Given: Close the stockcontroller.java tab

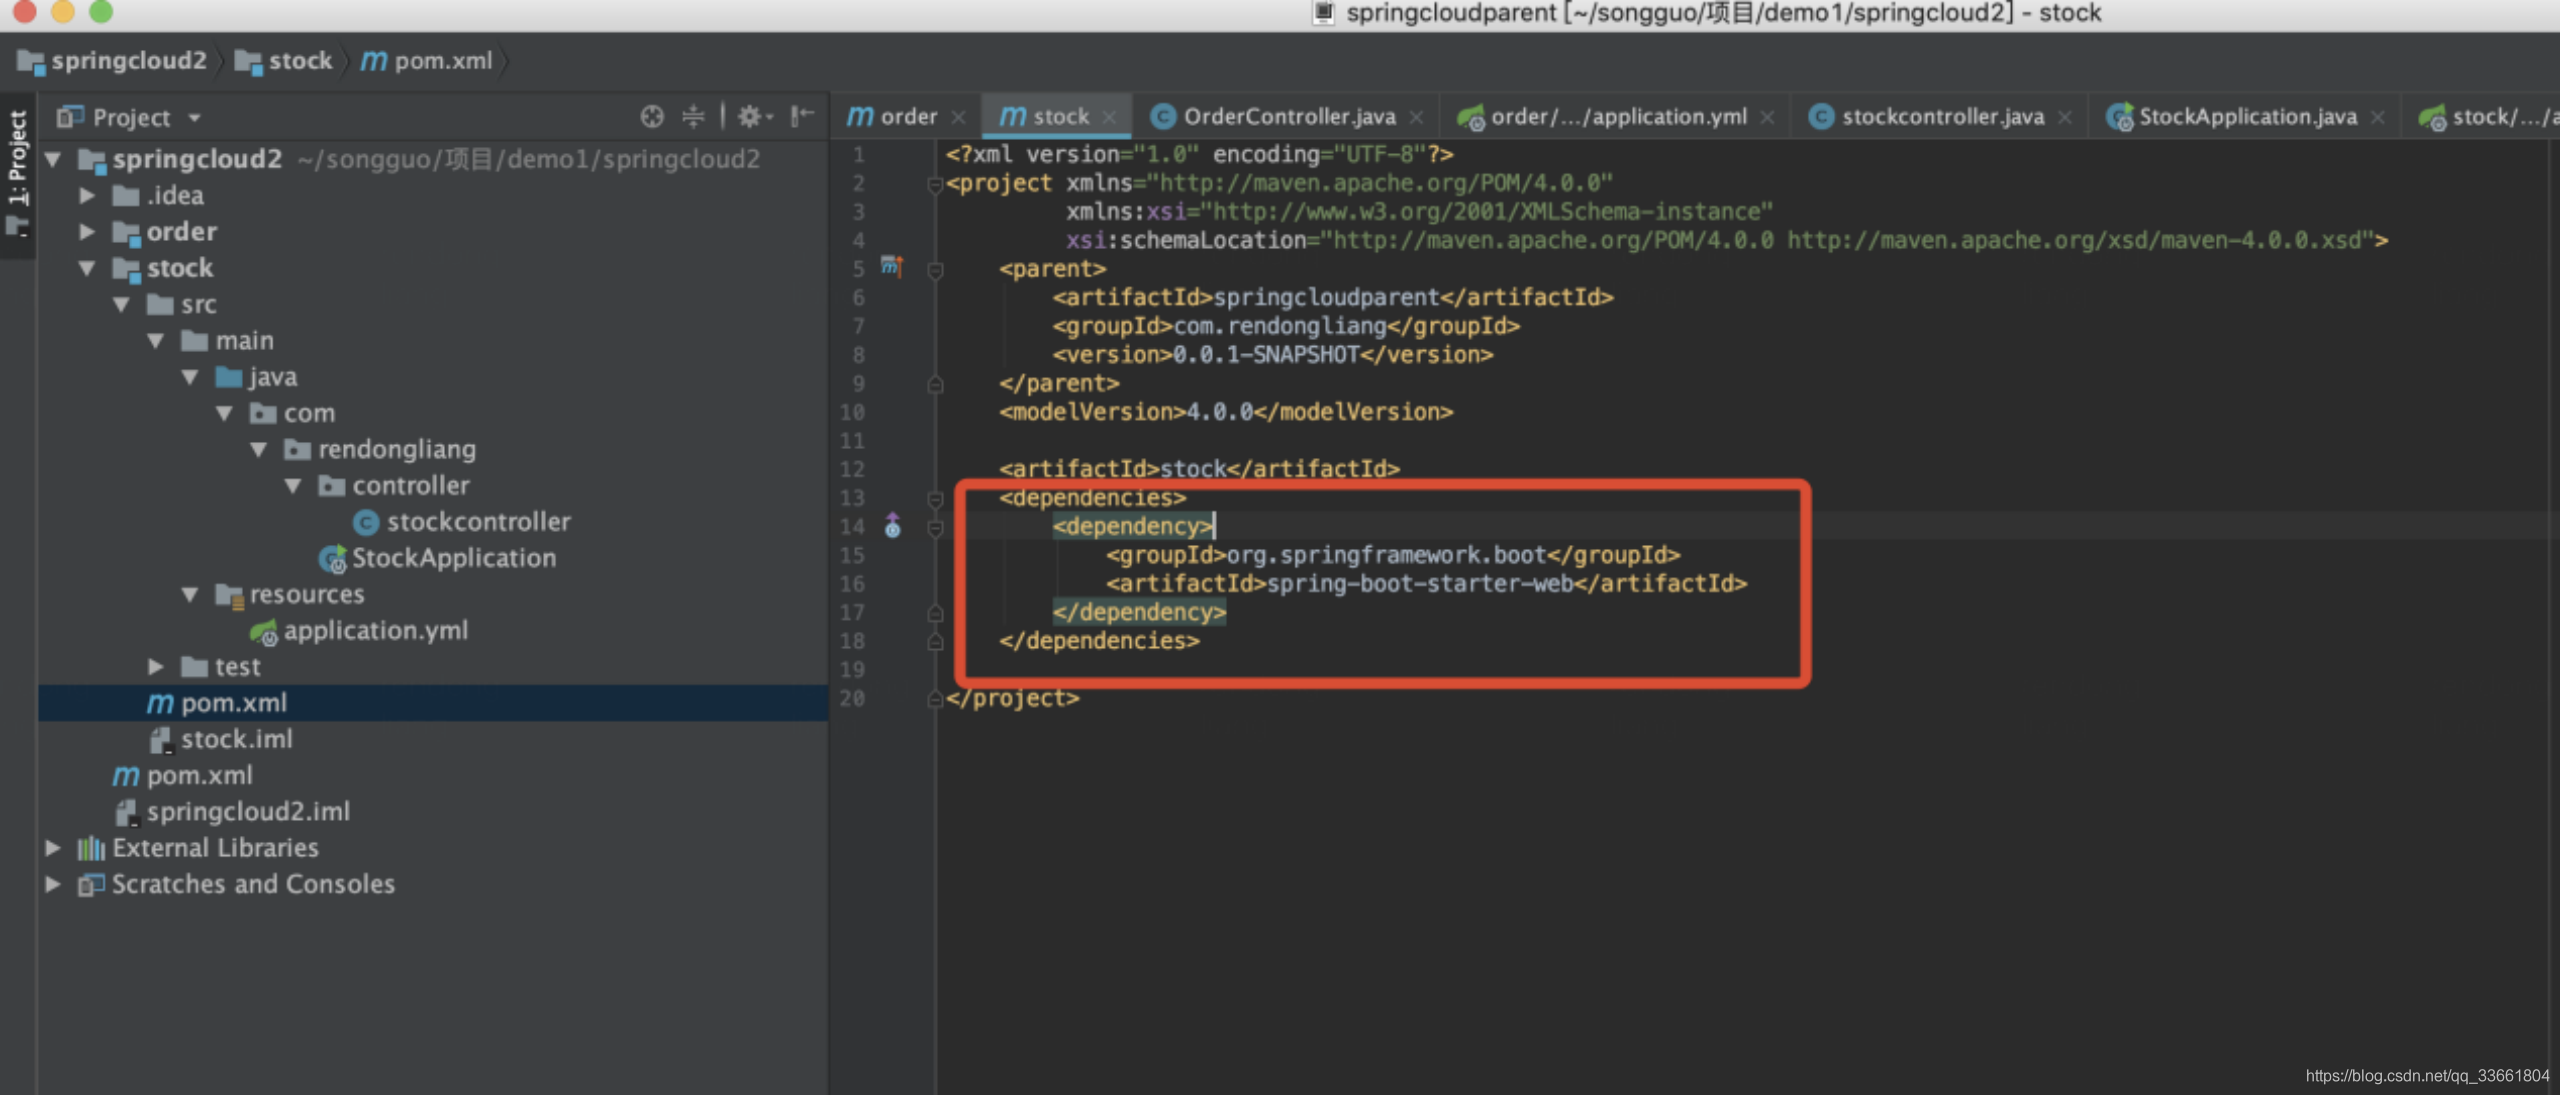Looking at the screenshot, I should click(x=2065, y=117).
